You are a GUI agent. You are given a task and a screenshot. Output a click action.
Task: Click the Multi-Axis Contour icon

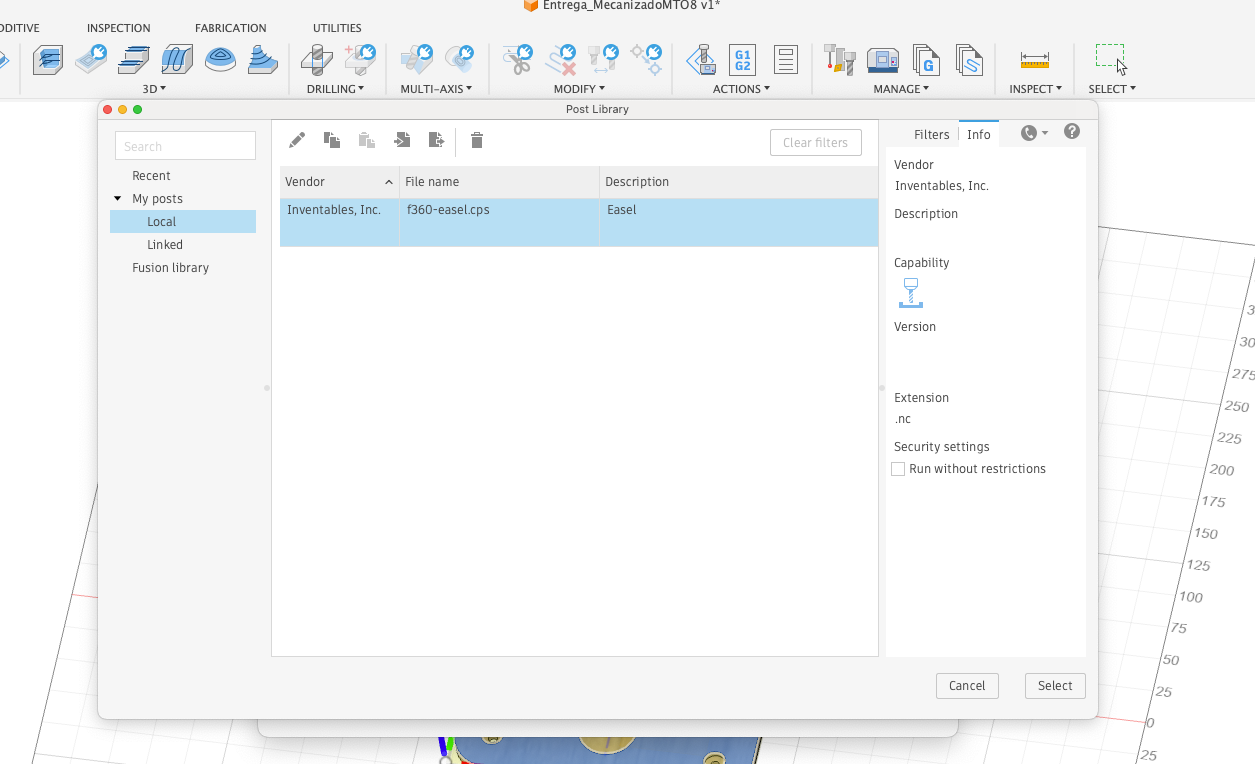[x=460, y=59]
